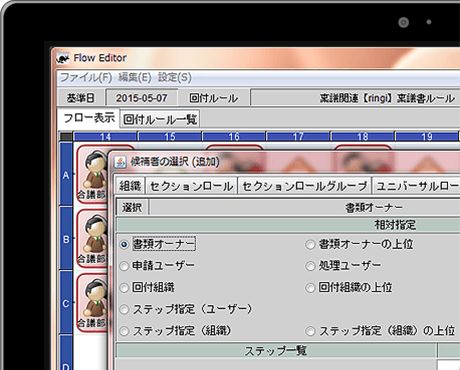This screenshot has height=370, width=460.
Task: Open the セクションロールグループ tab
Action: (x=305, y=186)
